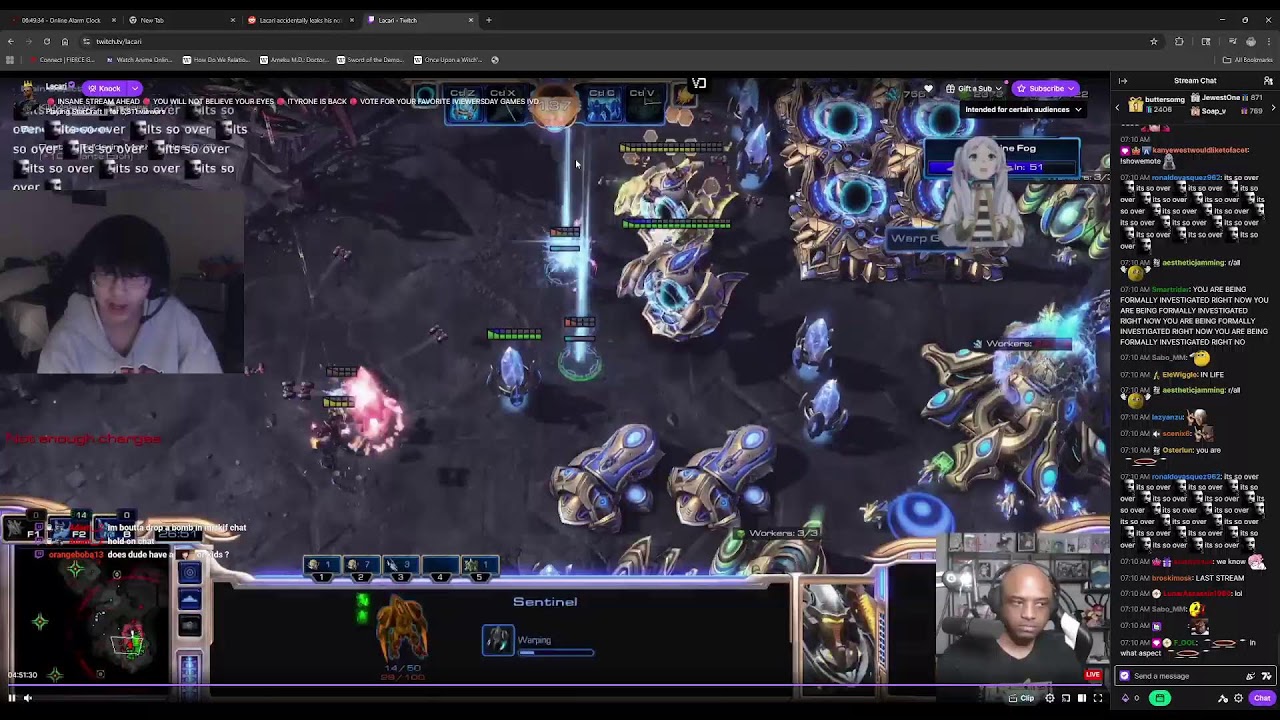Open browser media controls icon
The height and width of the screenshot is (720, 1280).
point(1232,41)
